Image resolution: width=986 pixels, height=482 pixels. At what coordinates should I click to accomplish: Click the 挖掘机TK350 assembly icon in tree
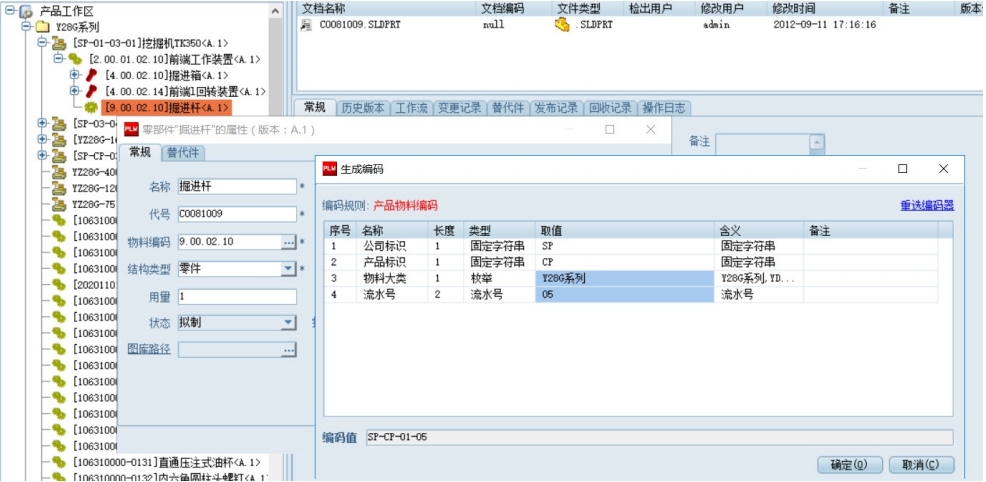click(59, 43)
